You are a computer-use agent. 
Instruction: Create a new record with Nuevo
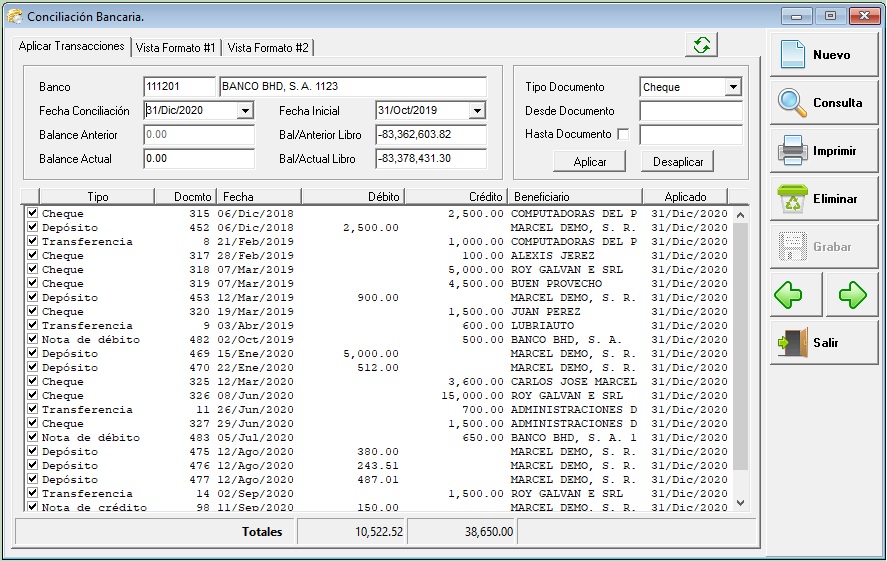coord(822,55)
